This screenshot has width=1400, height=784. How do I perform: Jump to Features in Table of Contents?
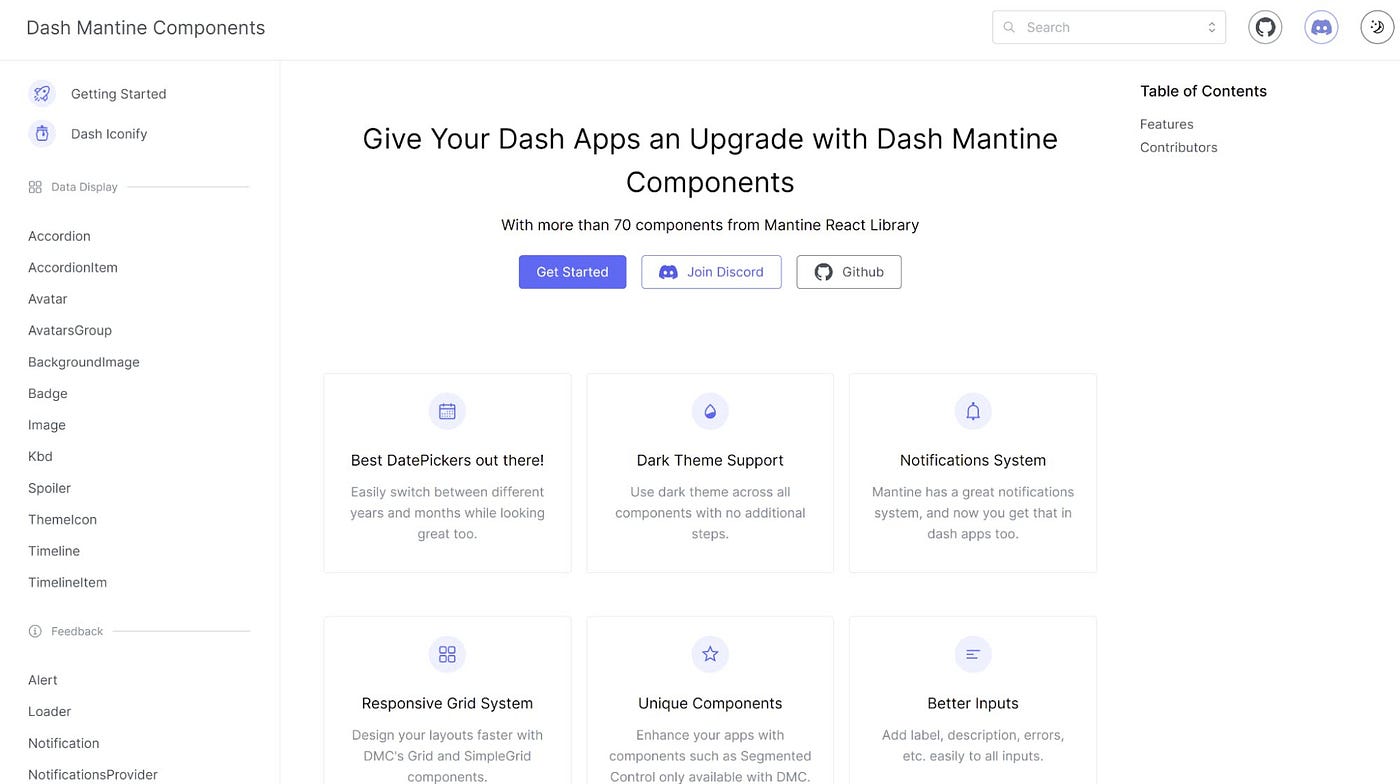tap(1167, 124)
